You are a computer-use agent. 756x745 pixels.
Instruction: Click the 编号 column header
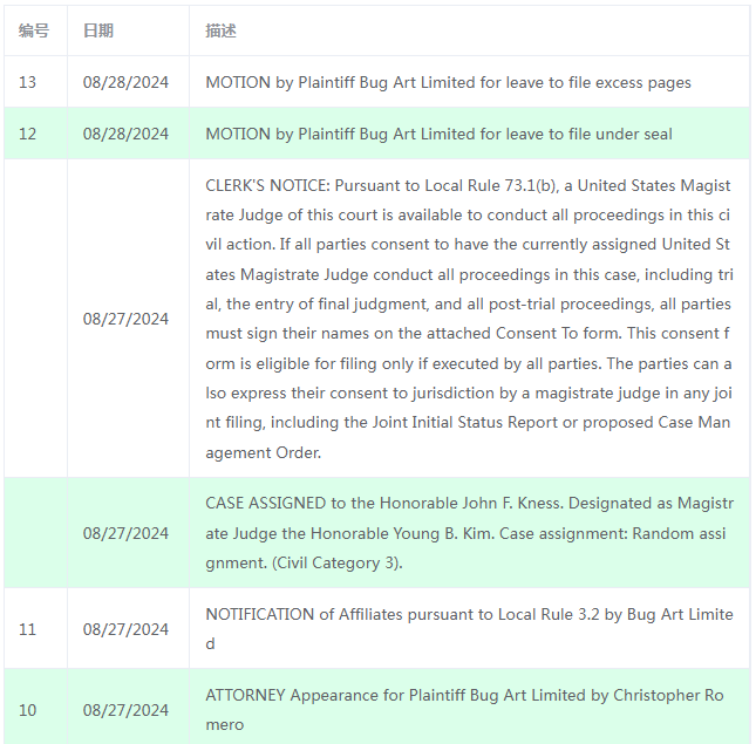[x=34, y=31]
